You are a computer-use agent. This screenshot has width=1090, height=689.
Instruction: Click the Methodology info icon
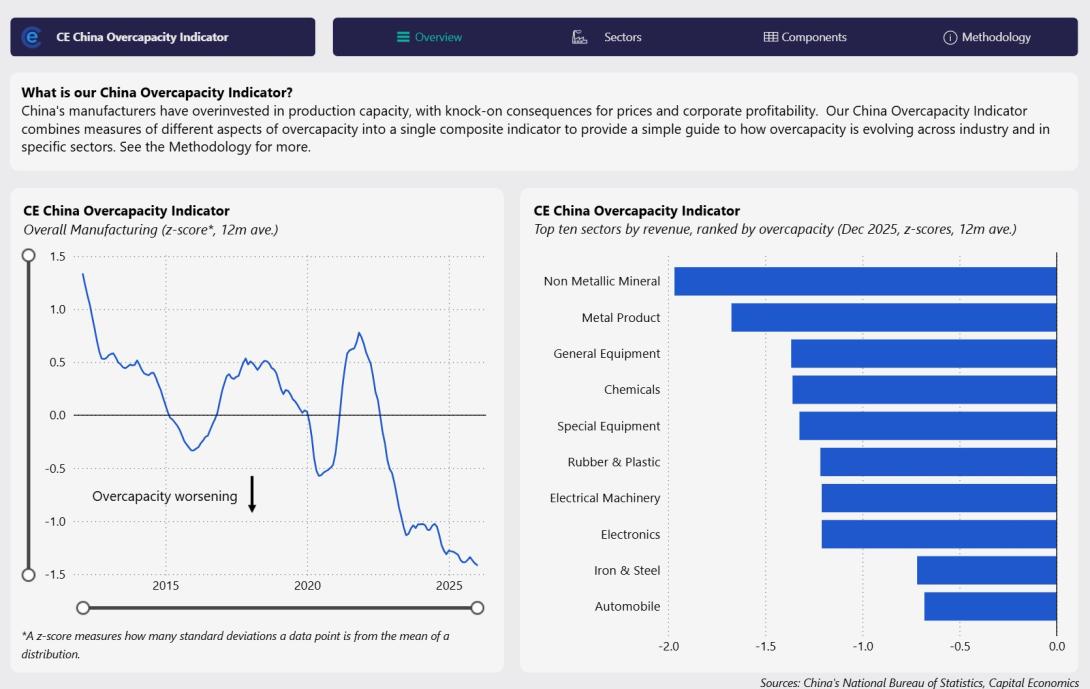pos(949,37)
